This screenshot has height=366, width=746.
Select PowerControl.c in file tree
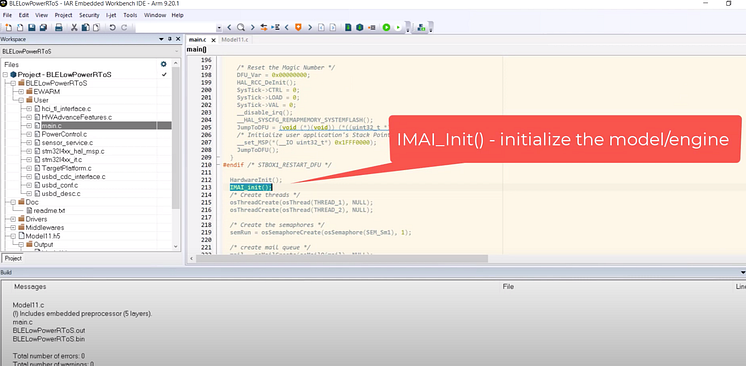(64, 134)
